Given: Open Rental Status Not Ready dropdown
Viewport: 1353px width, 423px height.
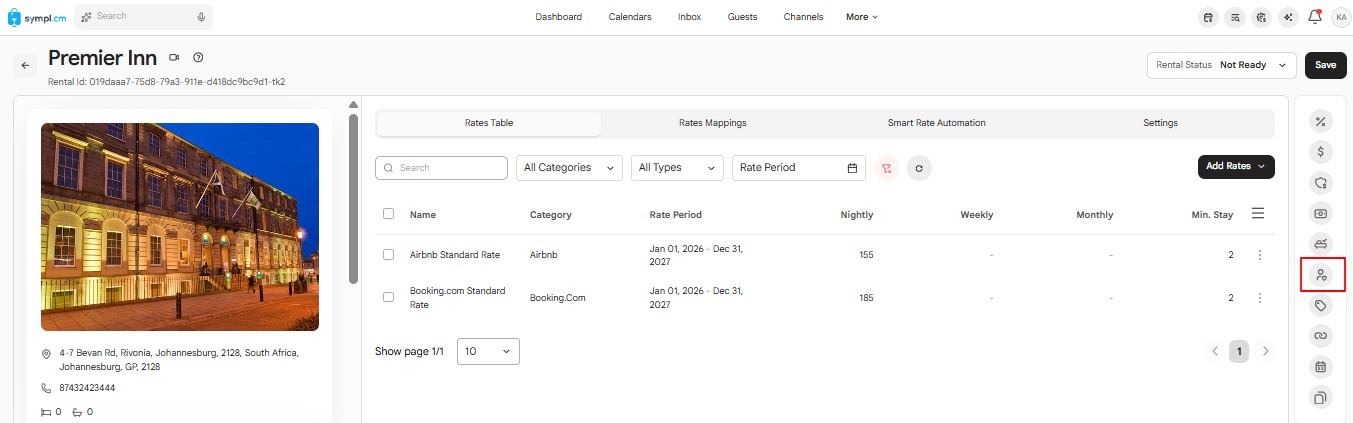Looking at the screenshot, I should (1222, 65).
